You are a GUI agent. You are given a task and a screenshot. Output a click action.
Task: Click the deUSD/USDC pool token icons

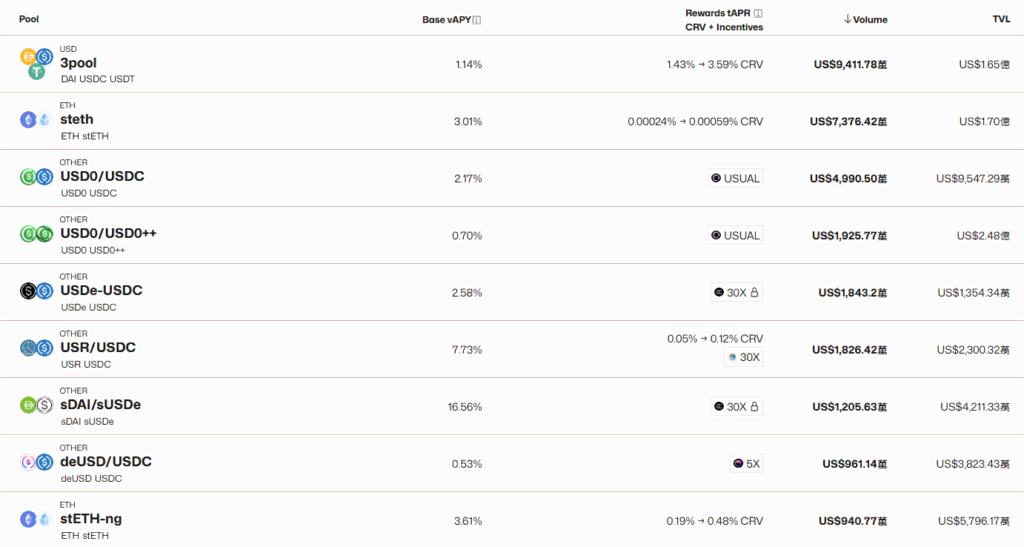36,462
